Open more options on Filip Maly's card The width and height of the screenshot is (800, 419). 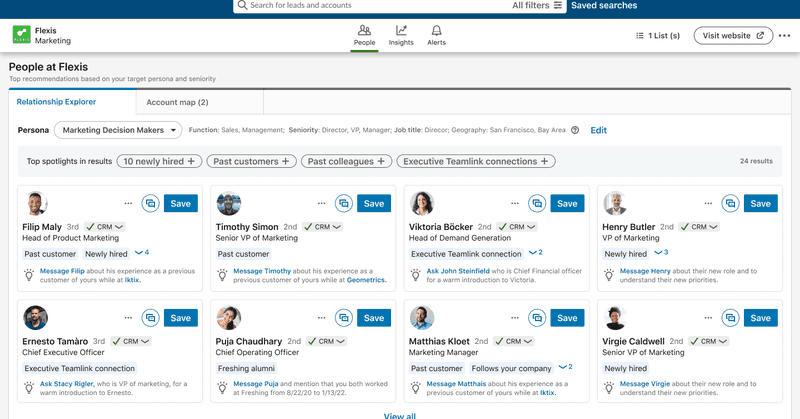[128, 204]
